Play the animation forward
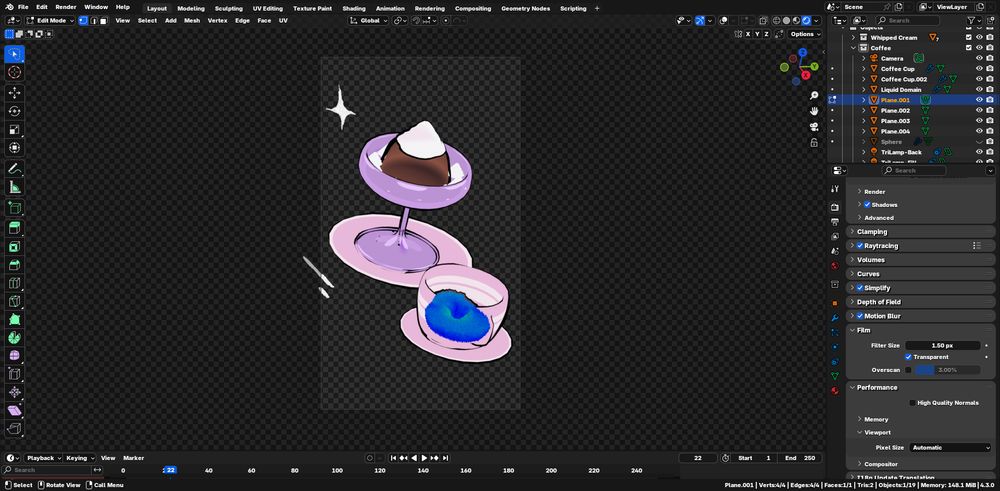The width and height of the screenshot is (1000, 491). (x=424, y=458)
